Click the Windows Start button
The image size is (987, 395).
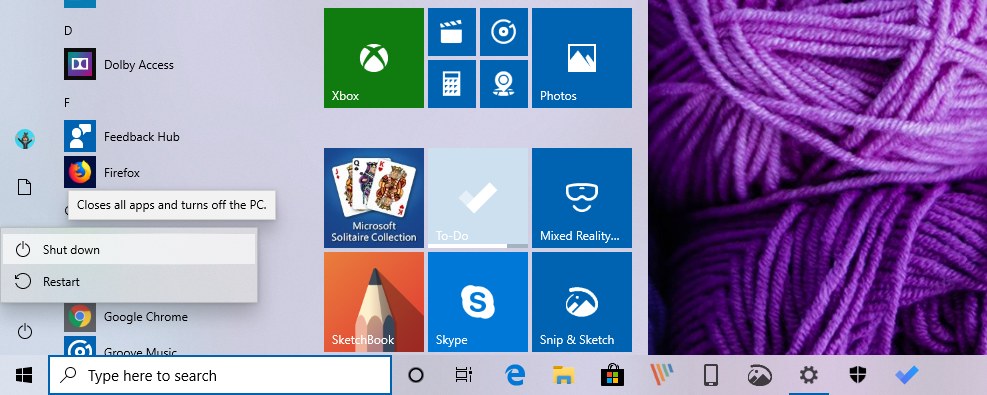[x=24, y=376]
